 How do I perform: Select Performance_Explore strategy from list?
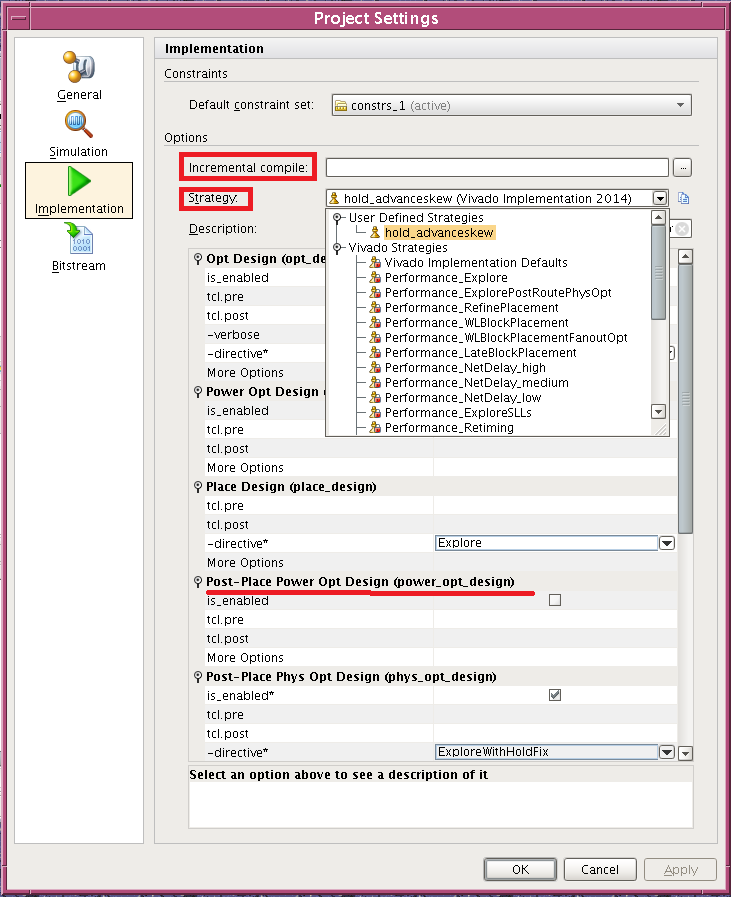[445, 278]
